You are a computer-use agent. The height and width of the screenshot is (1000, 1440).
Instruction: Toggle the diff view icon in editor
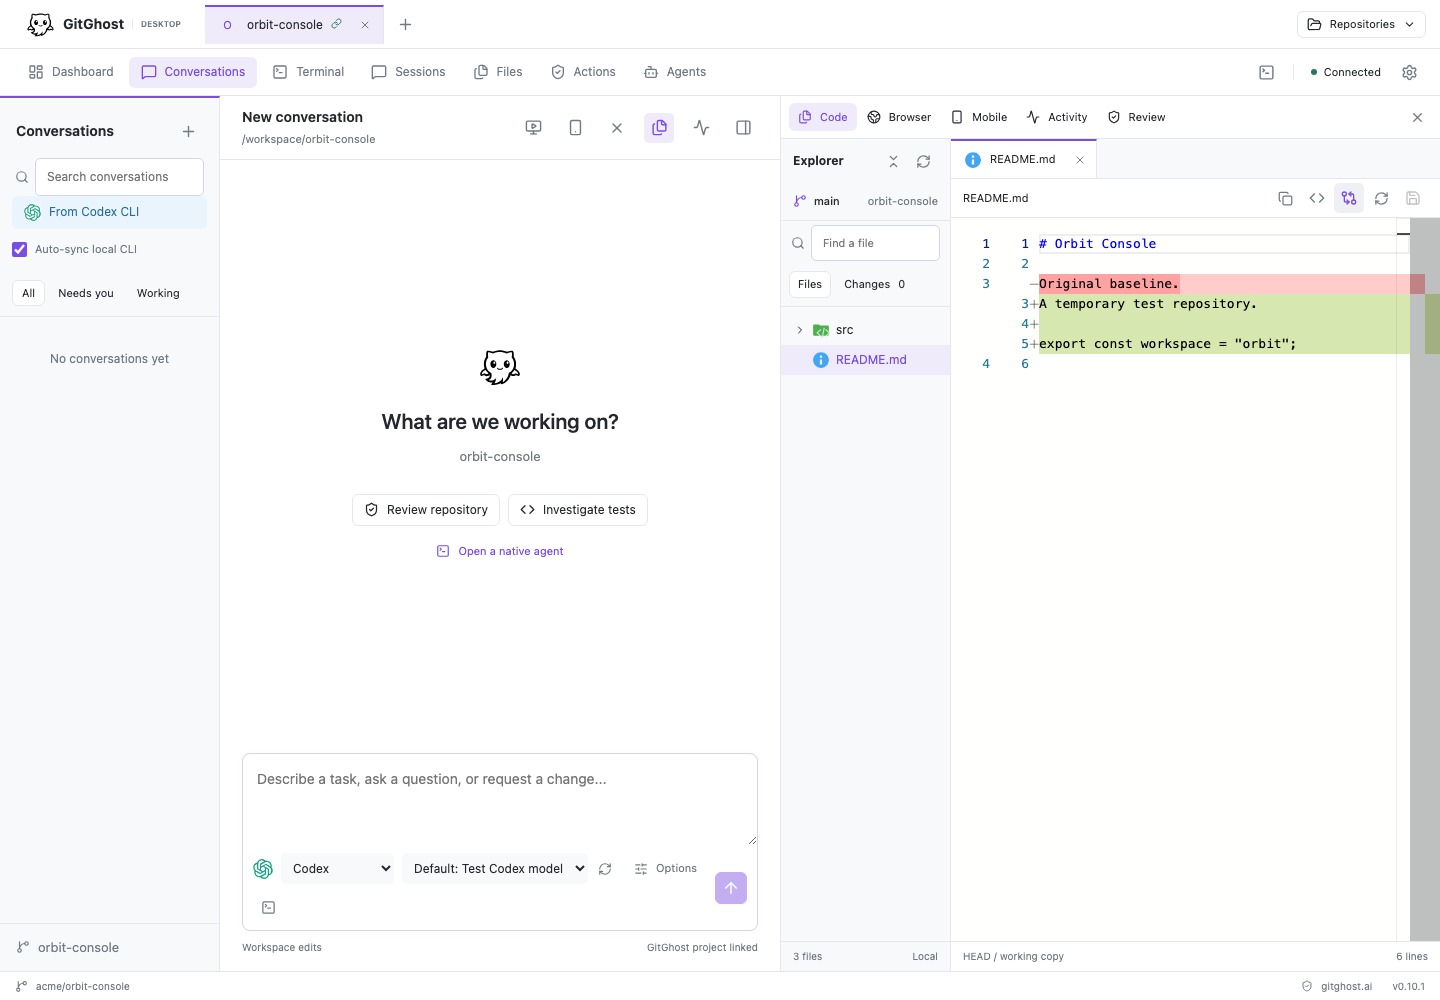(x=1349, y=198)
